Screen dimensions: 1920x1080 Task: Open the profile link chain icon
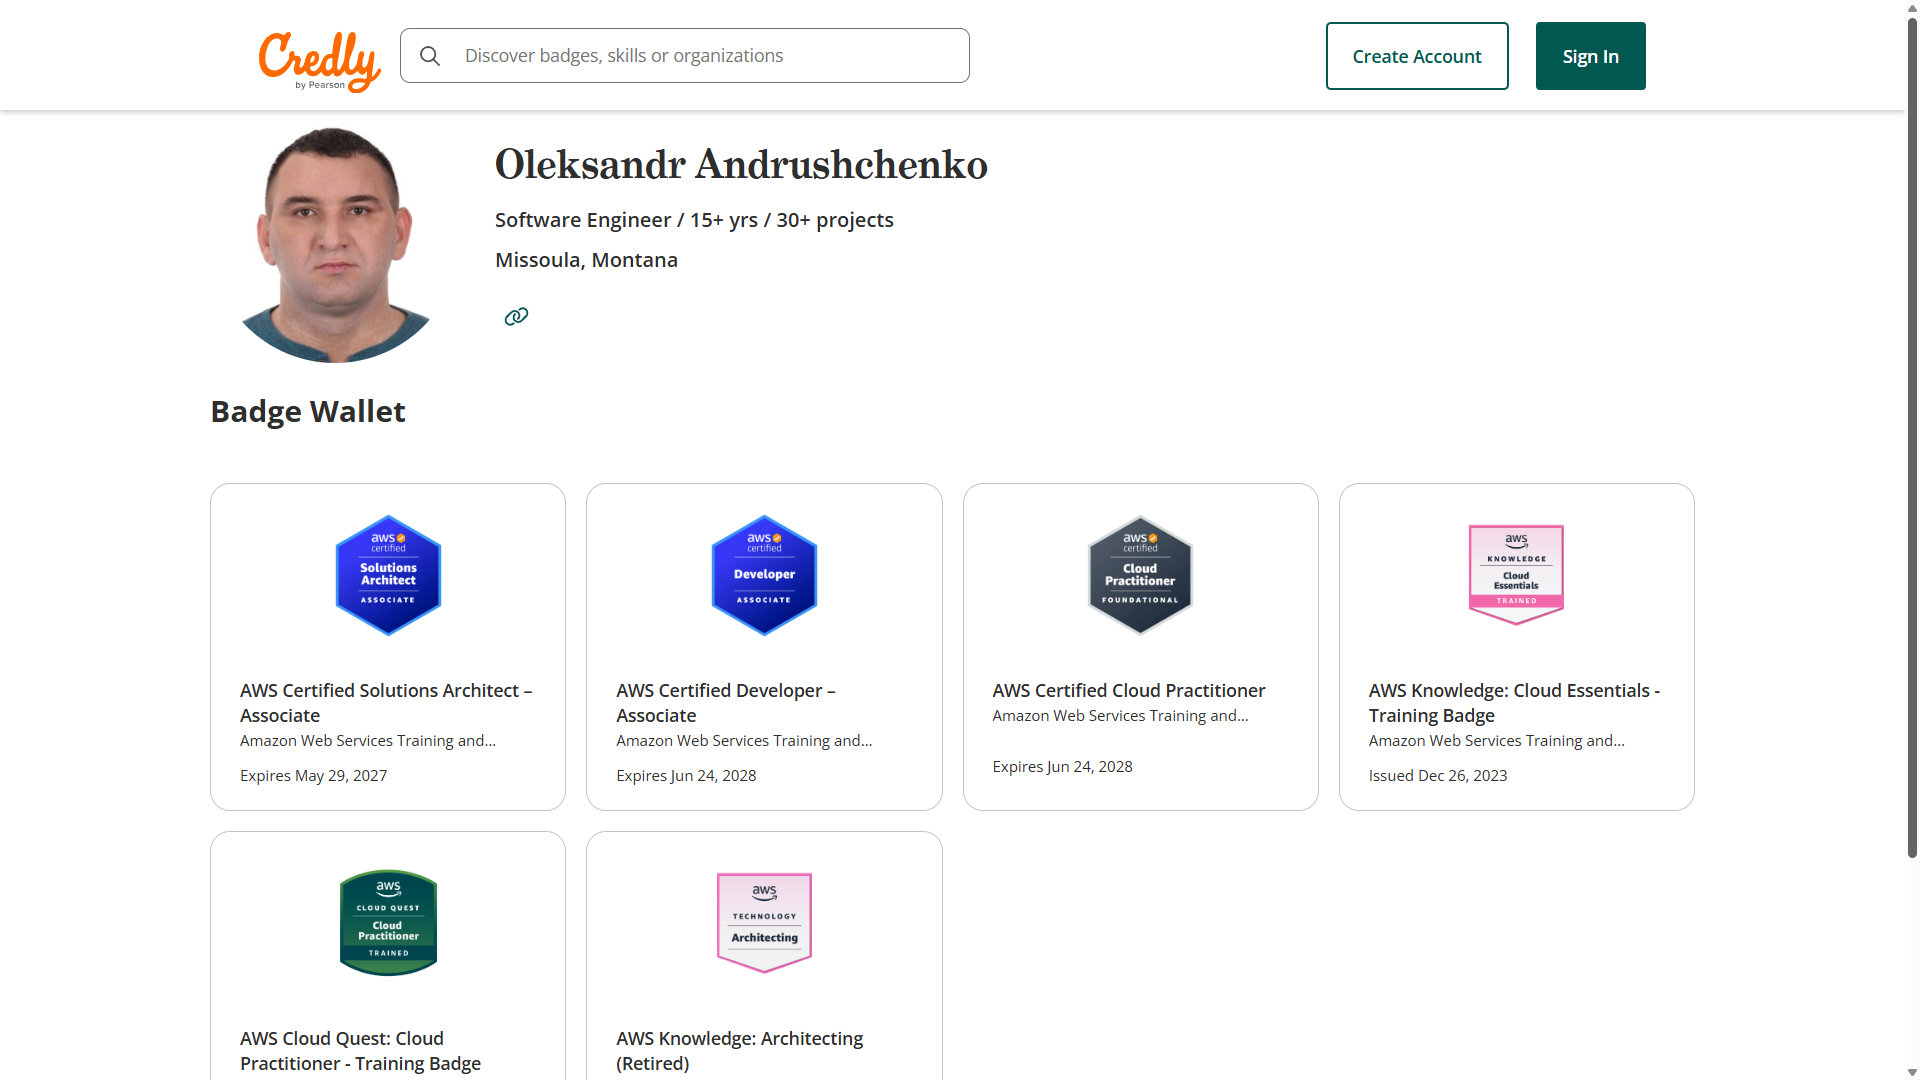point(516,317)
